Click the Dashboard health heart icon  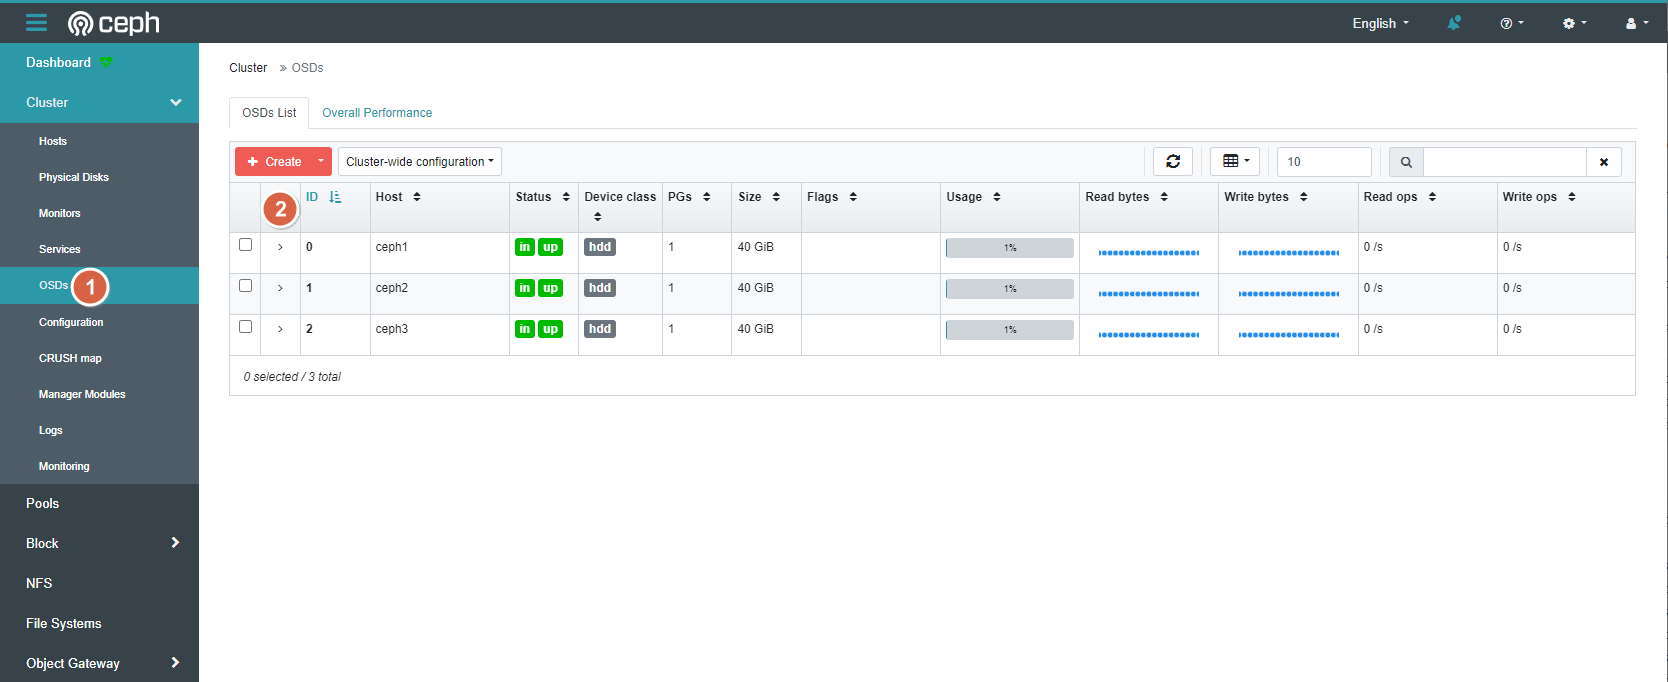[106, 62]
